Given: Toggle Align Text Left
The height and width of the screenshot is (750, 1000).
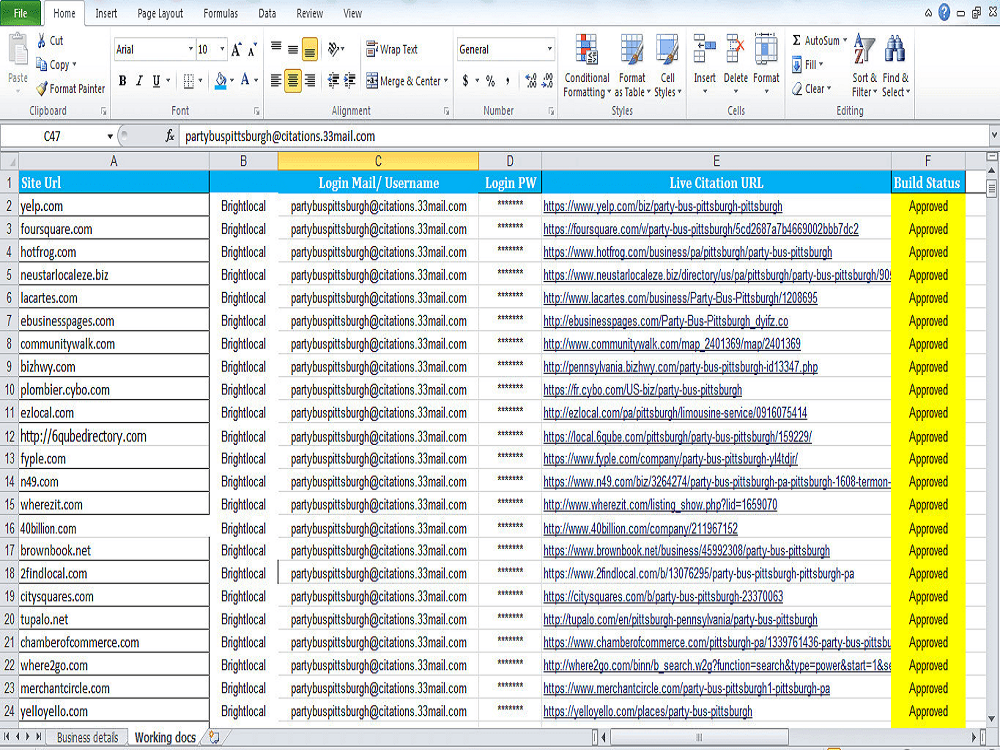Looking at the screenshot, I should click(x=276, y=80).
